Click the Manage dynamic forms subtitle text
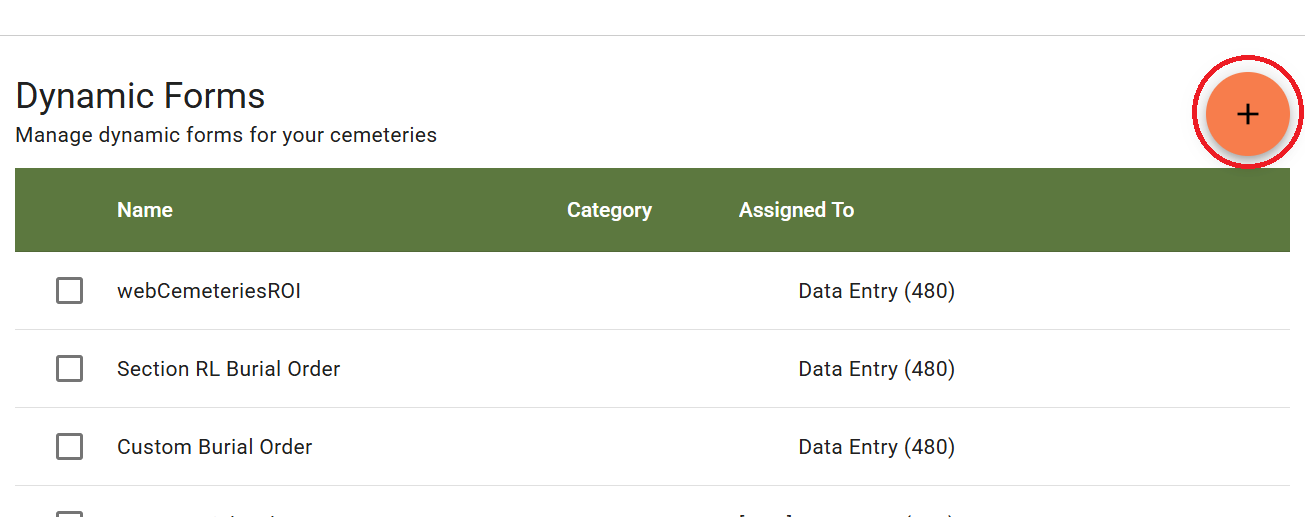 click(x=226, y=135)
